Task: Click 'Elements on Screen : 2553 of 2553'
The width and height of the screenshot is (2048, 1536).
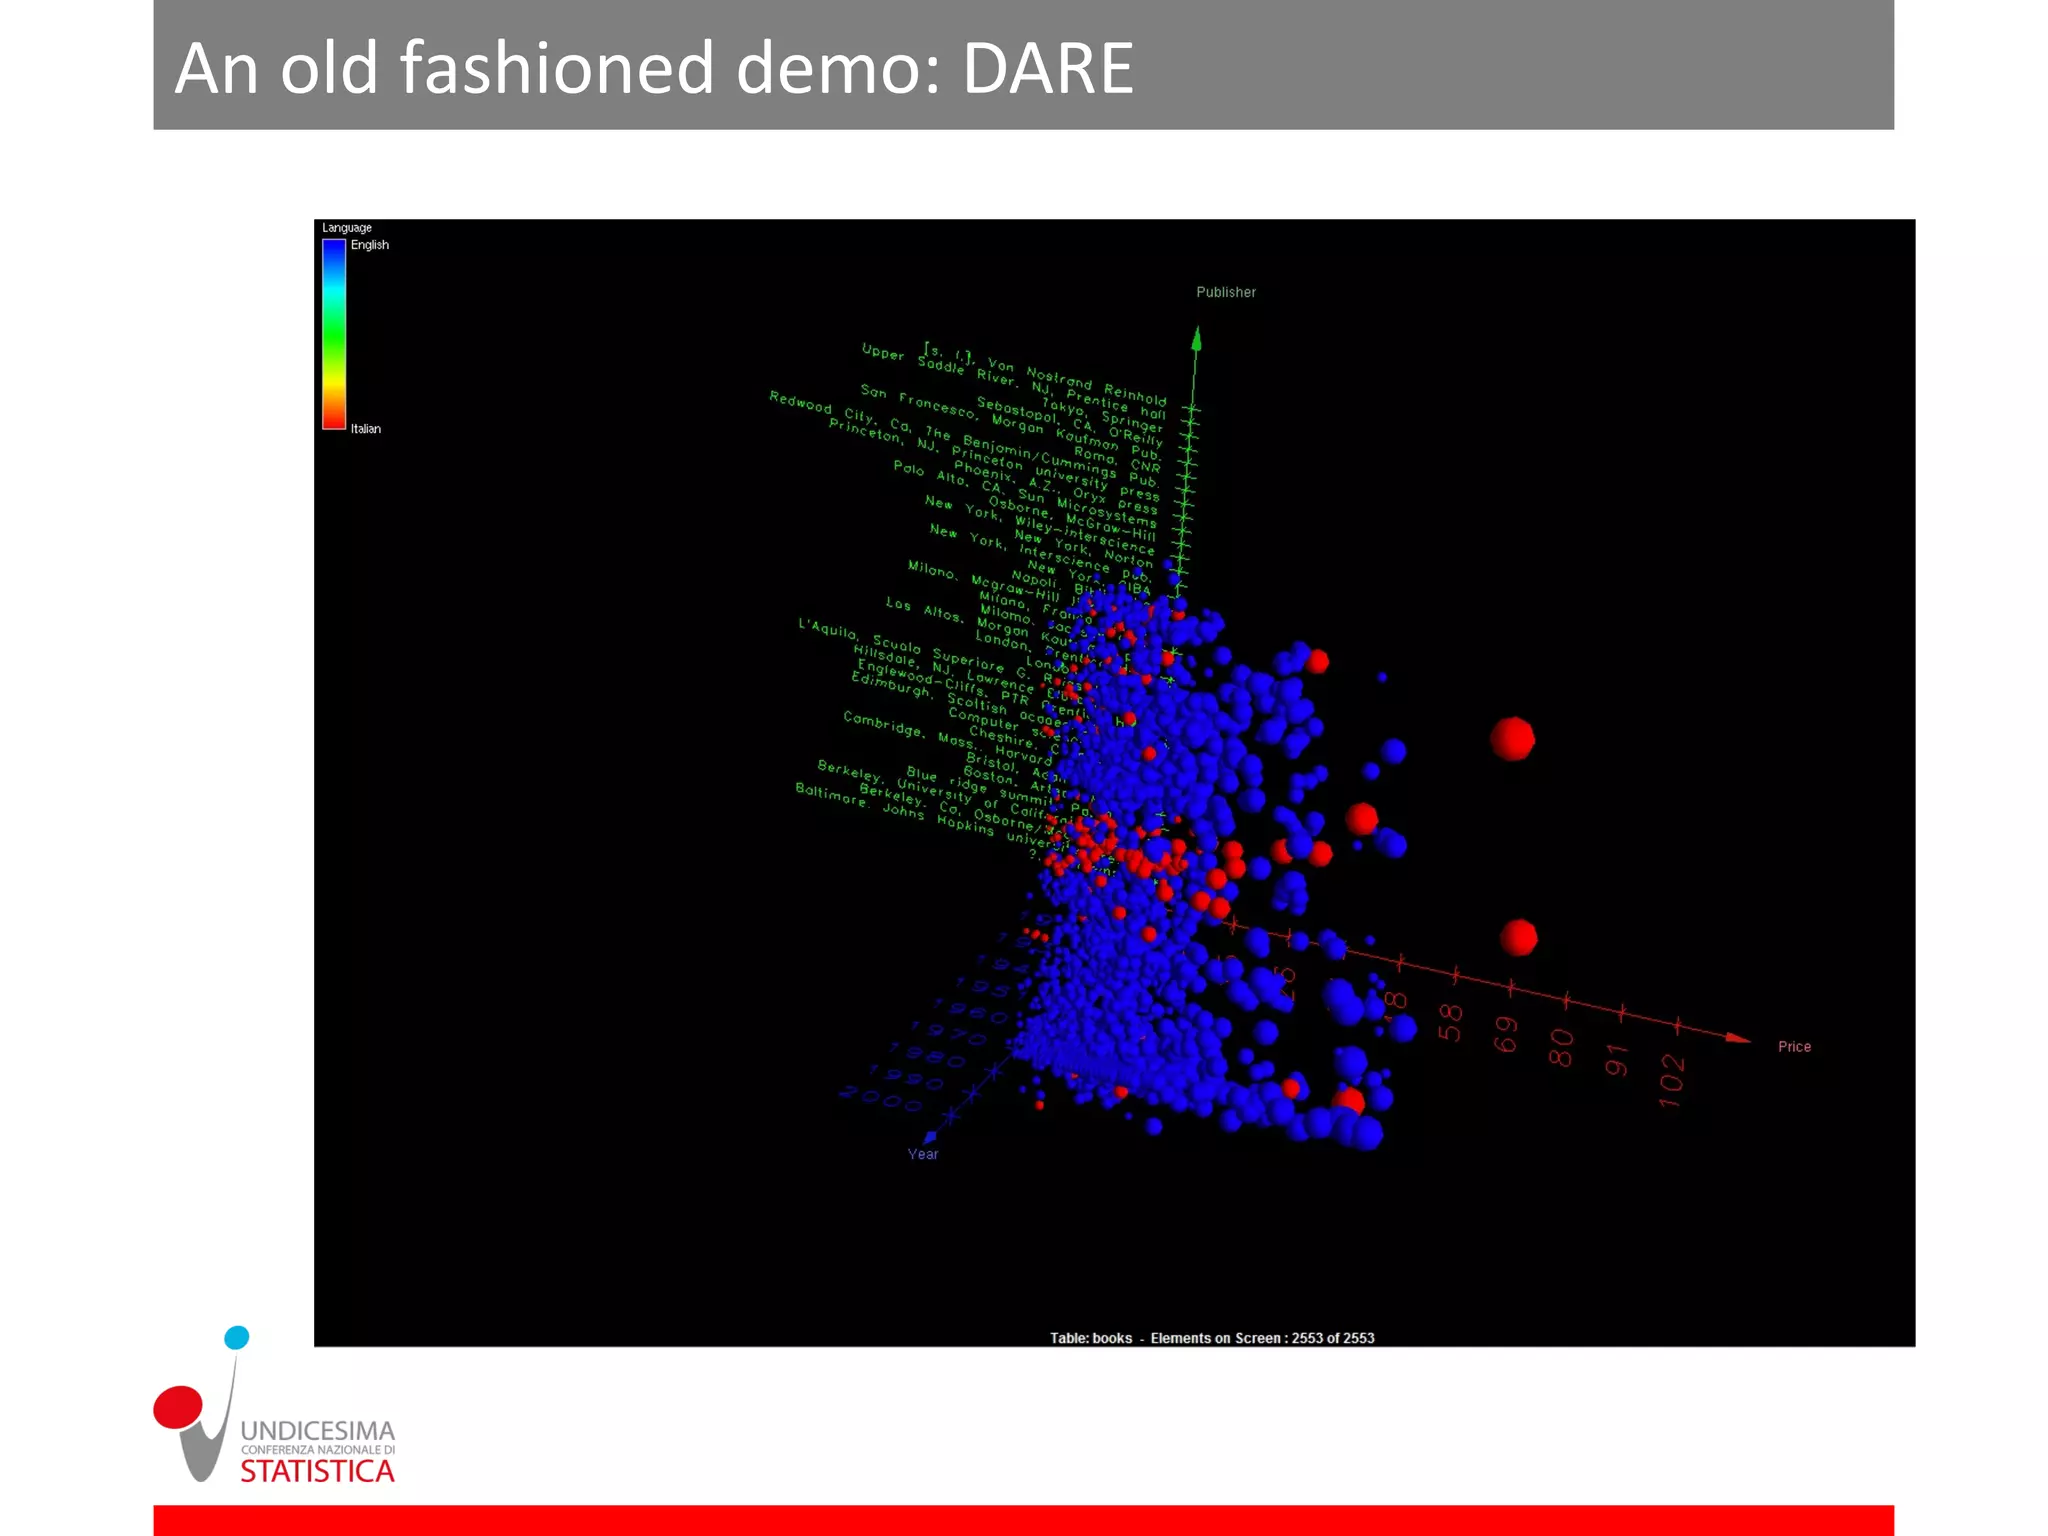Action: tap(1262, 1338)
